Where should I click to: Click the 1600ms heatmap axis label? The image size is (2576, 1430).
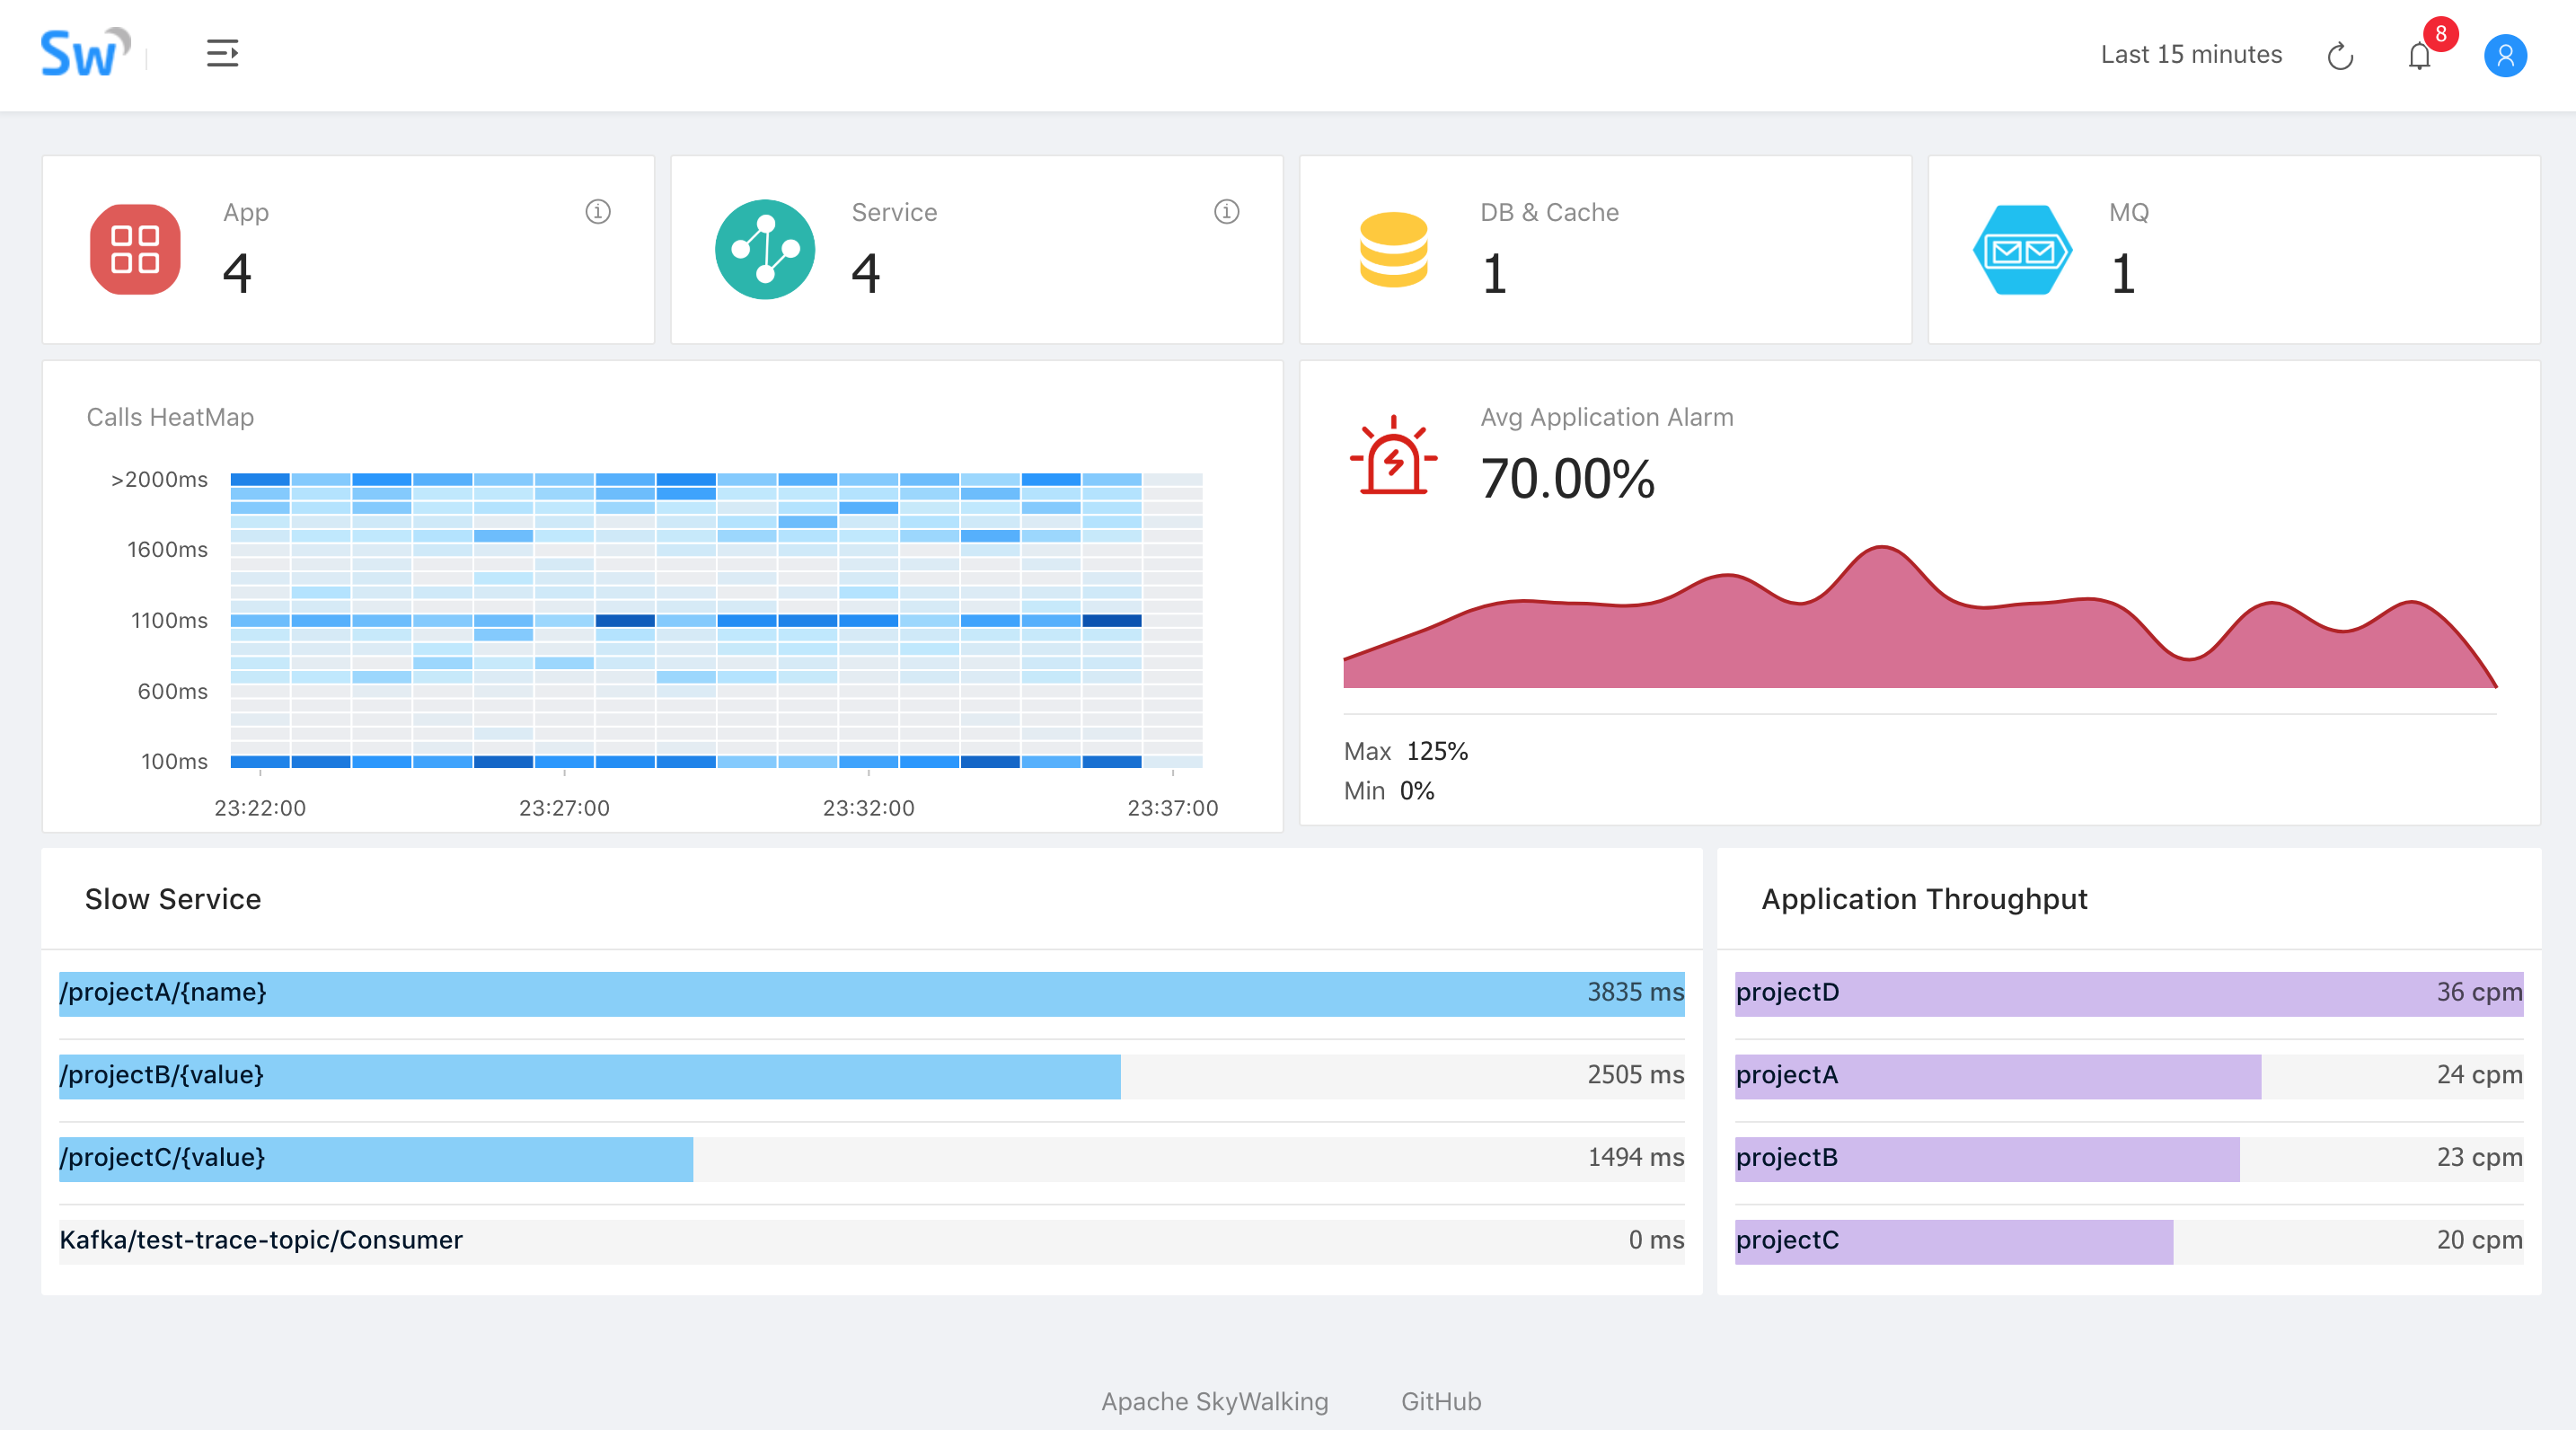pos(167,550)
